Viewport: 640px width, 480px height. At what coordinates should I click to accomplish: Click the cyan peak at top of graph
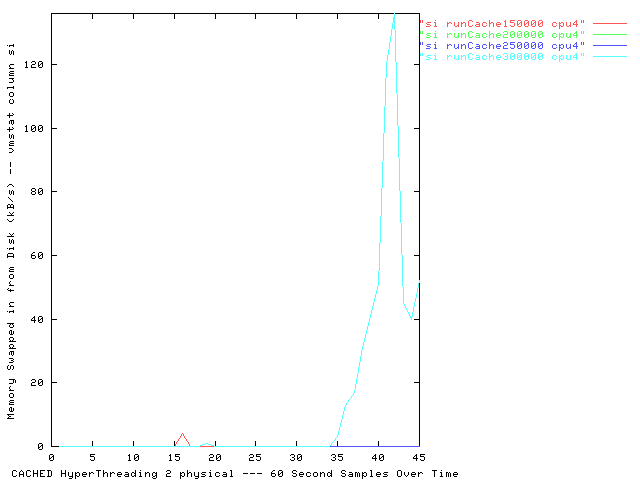[x=394, y=16]
